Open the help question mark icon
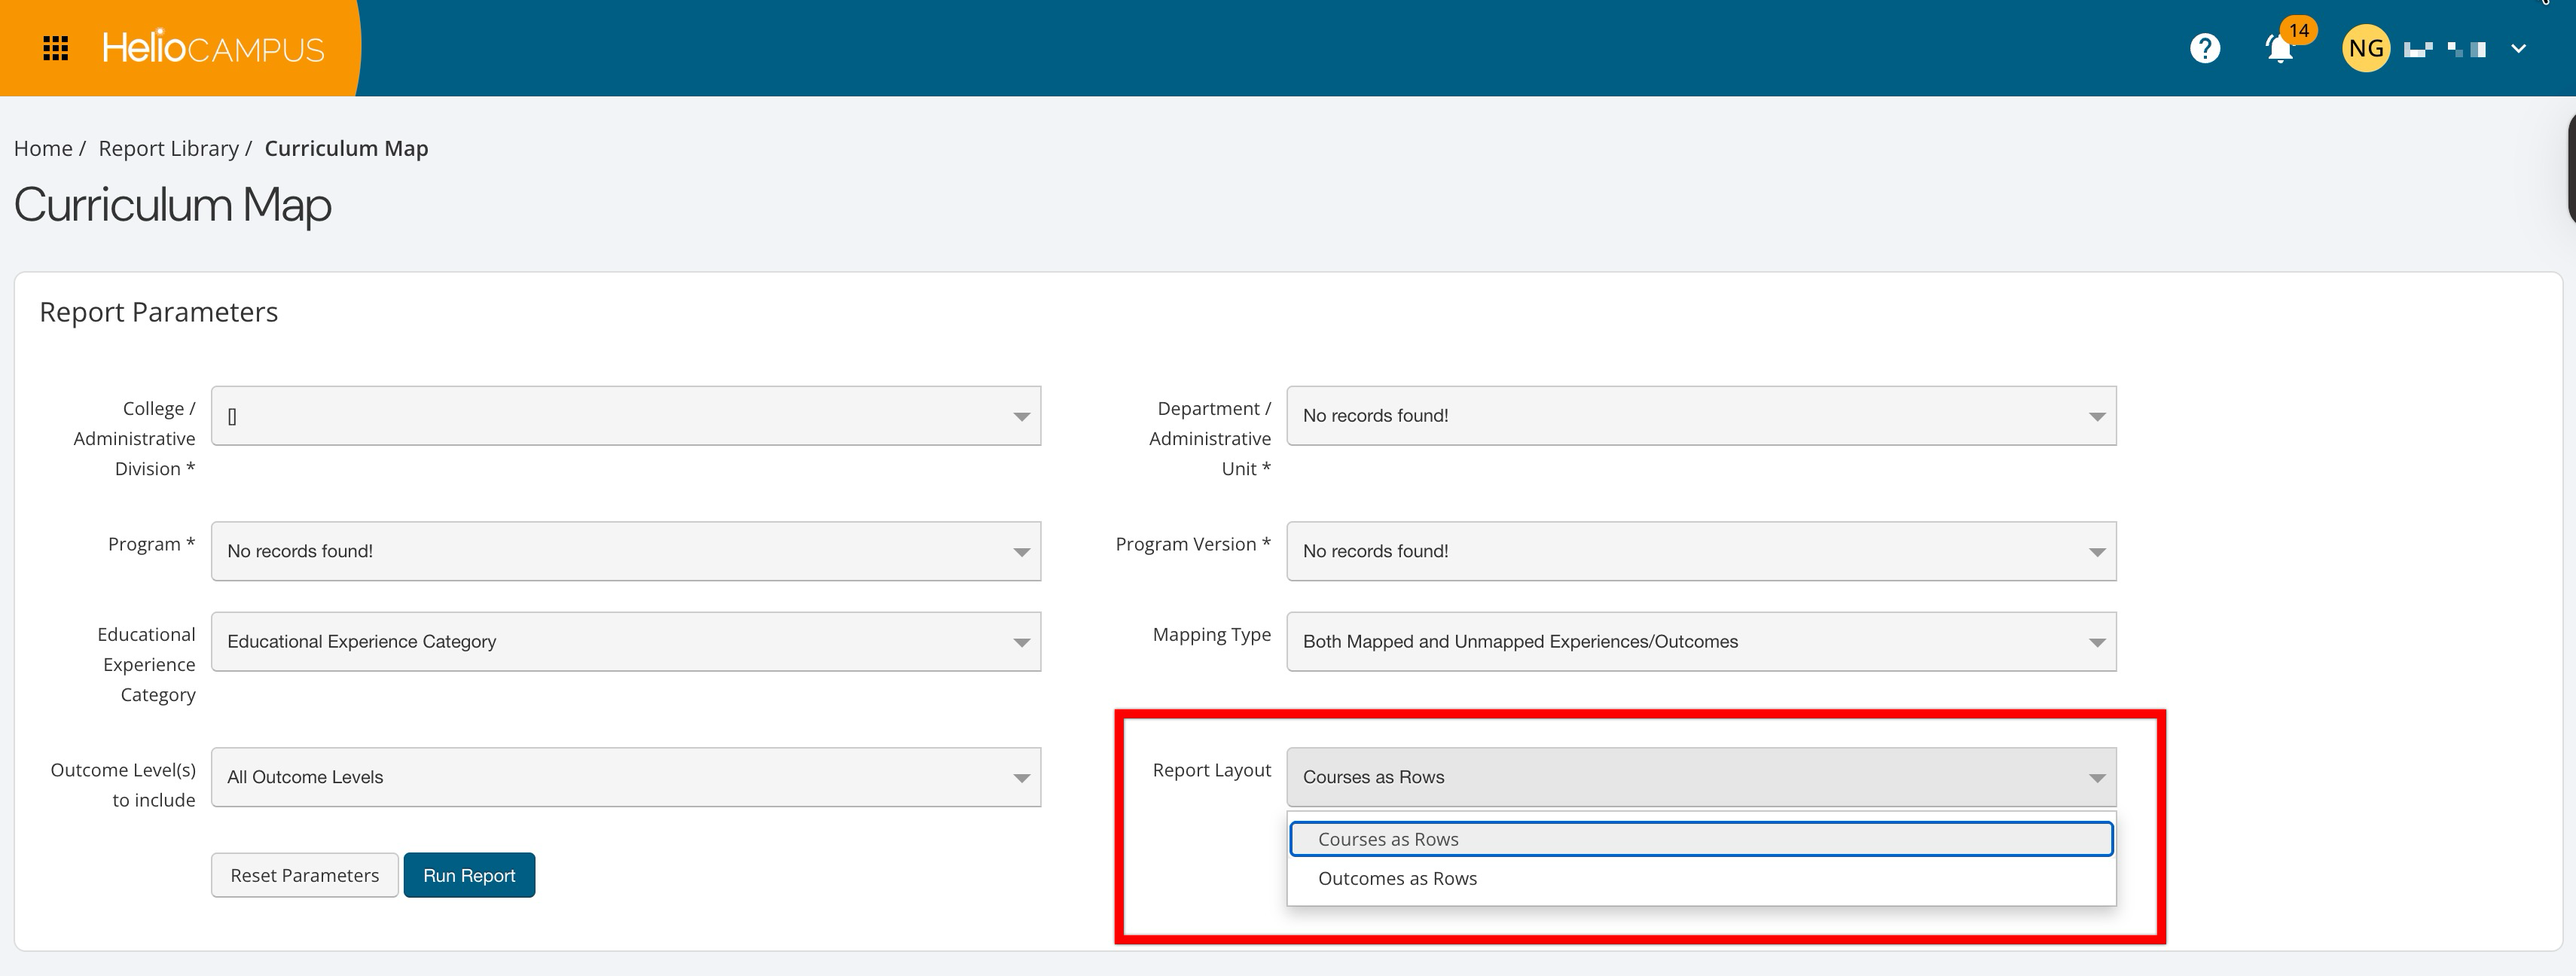This screenshot has width=2576, height=976. pyautogui.click(x=2204, y=48)
